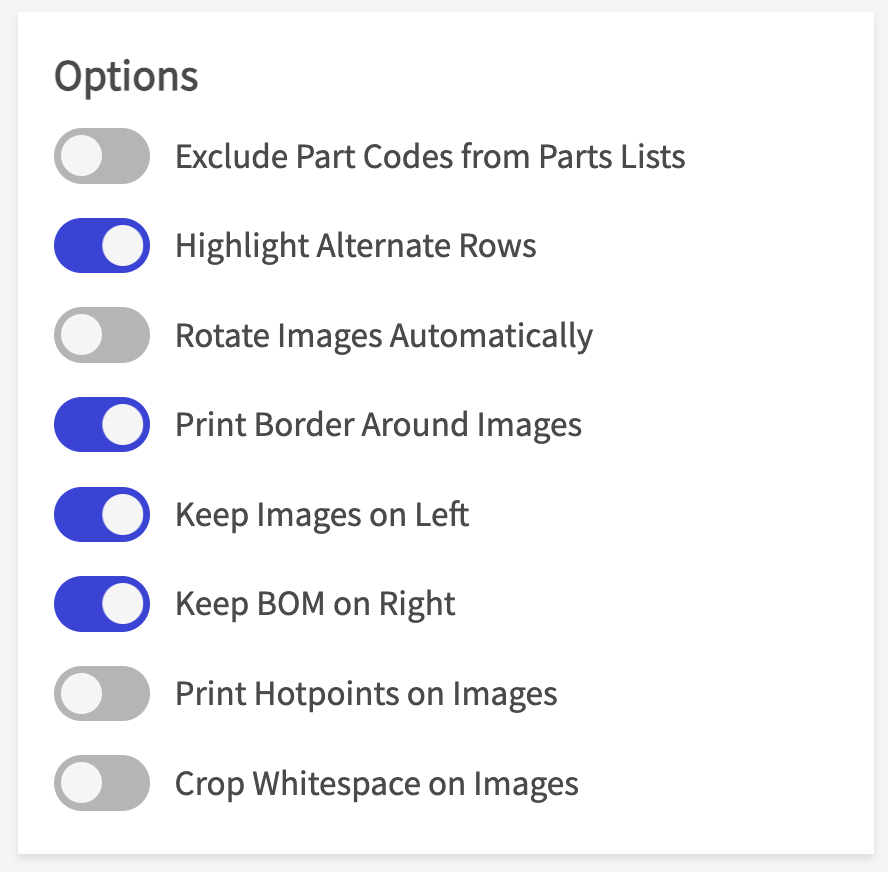Click the white knob on Keep BOM on Right

pos(124,604)
